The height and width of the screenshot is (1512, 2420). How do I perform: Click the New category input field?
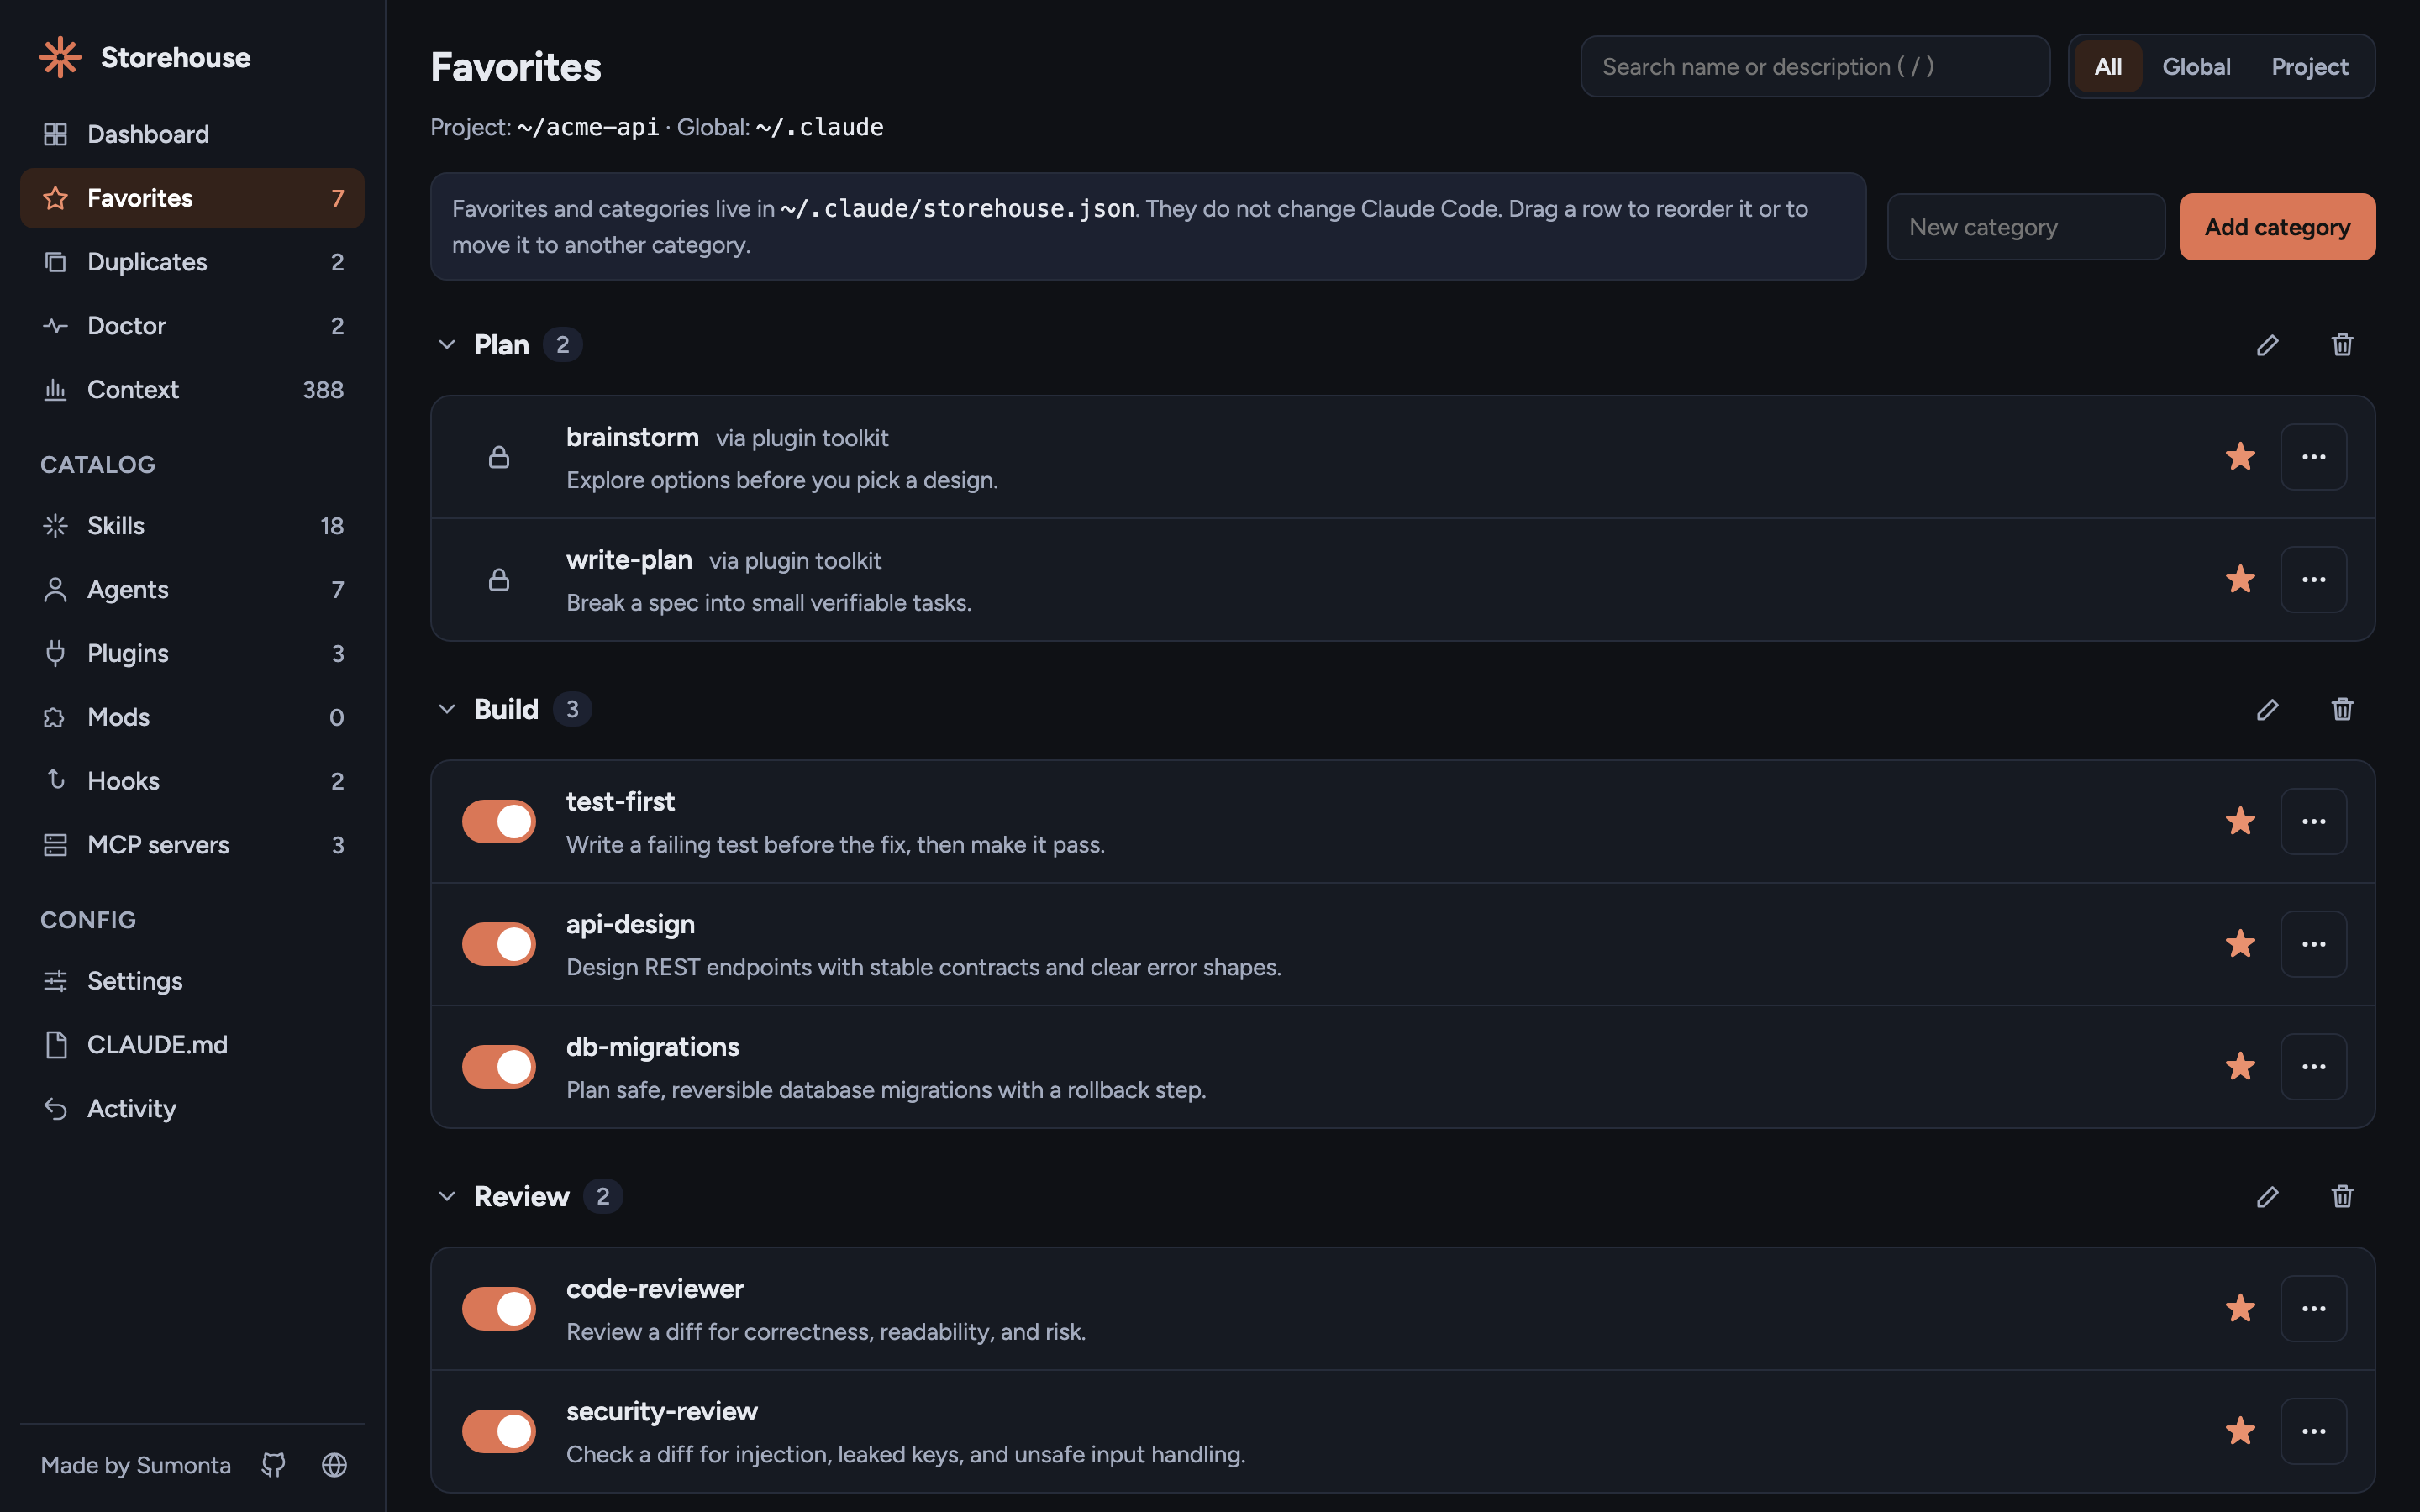(x=2026, y=227)
